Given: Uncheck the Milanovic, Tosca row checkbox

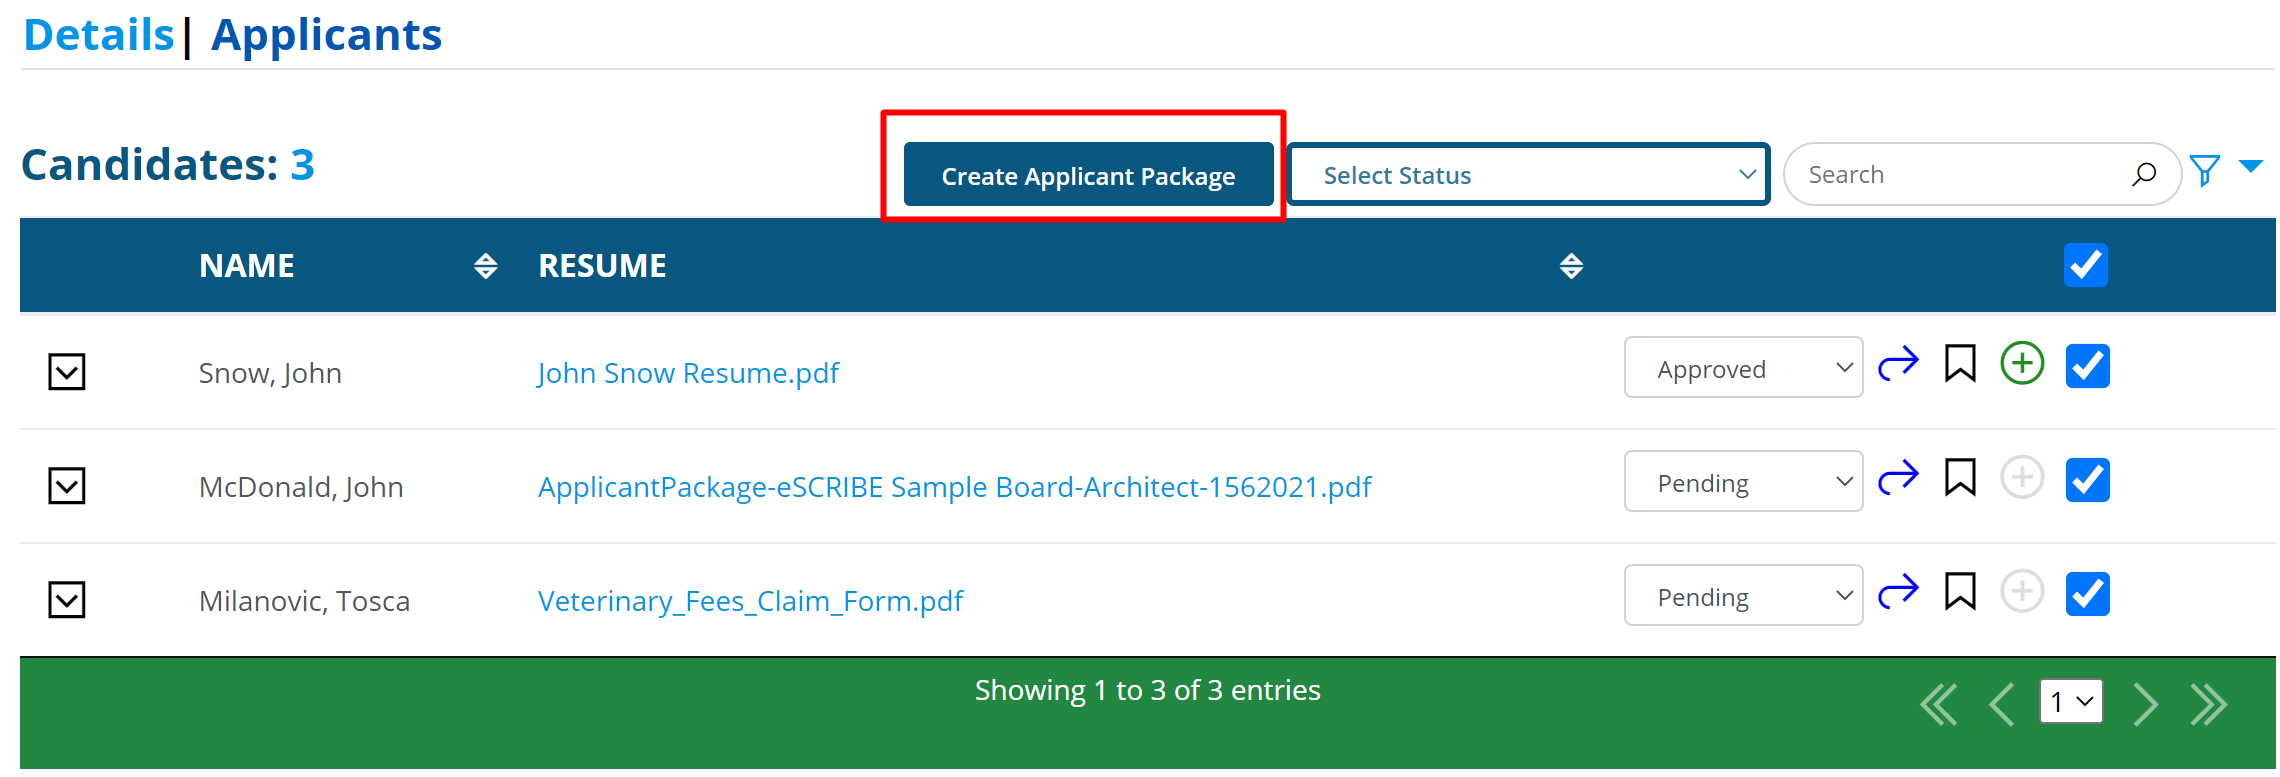Looking at the screenshot, I should click(x=2087, y=594).
